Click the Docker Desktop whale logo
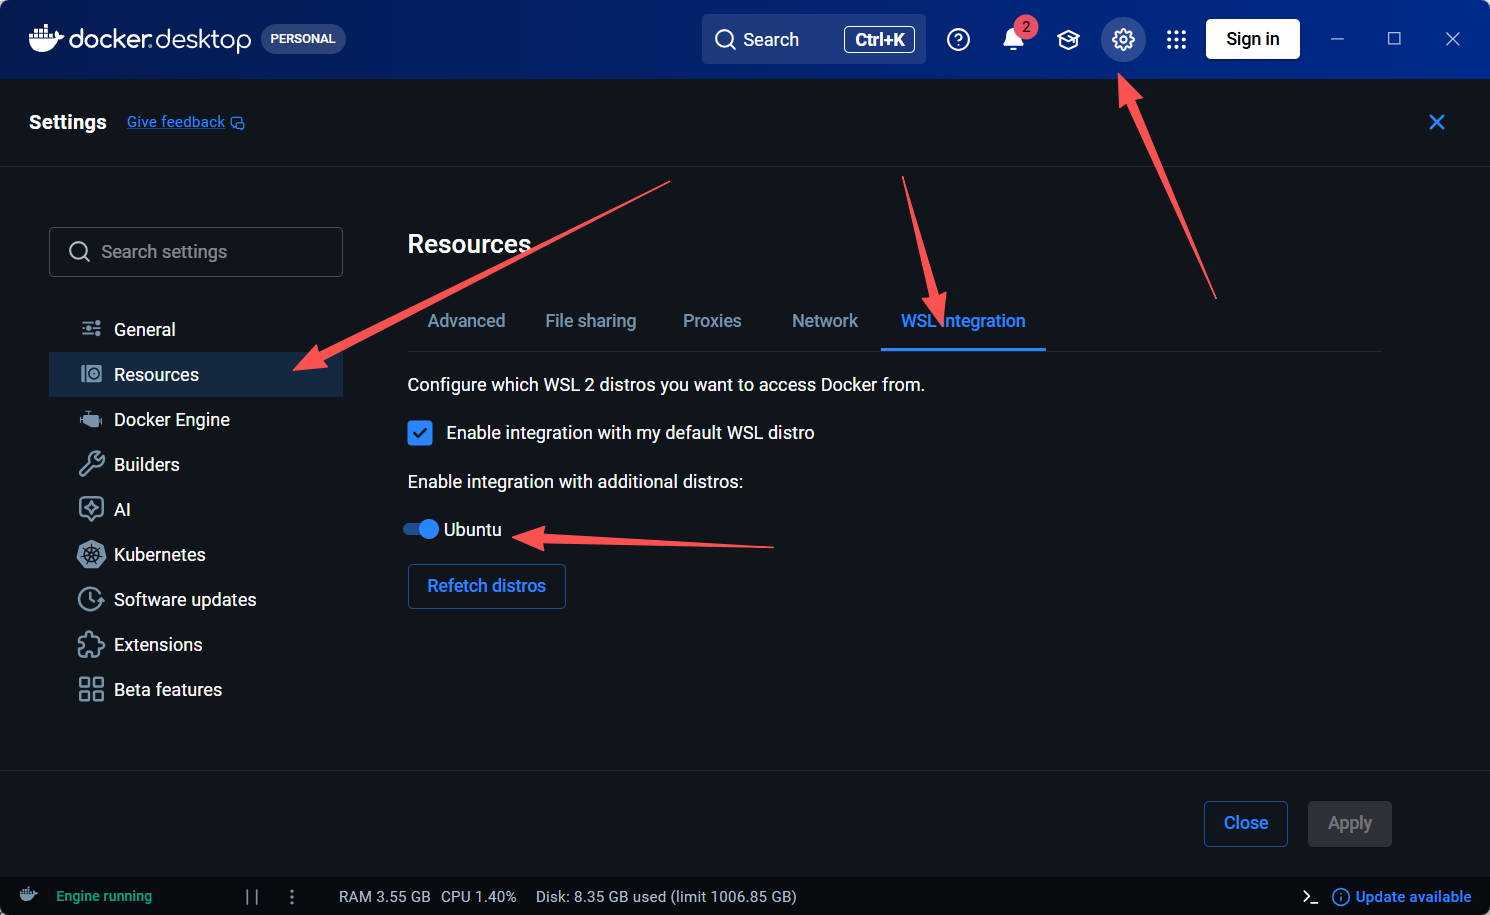Screen dimensions: 1490x915 click(46, 38)
